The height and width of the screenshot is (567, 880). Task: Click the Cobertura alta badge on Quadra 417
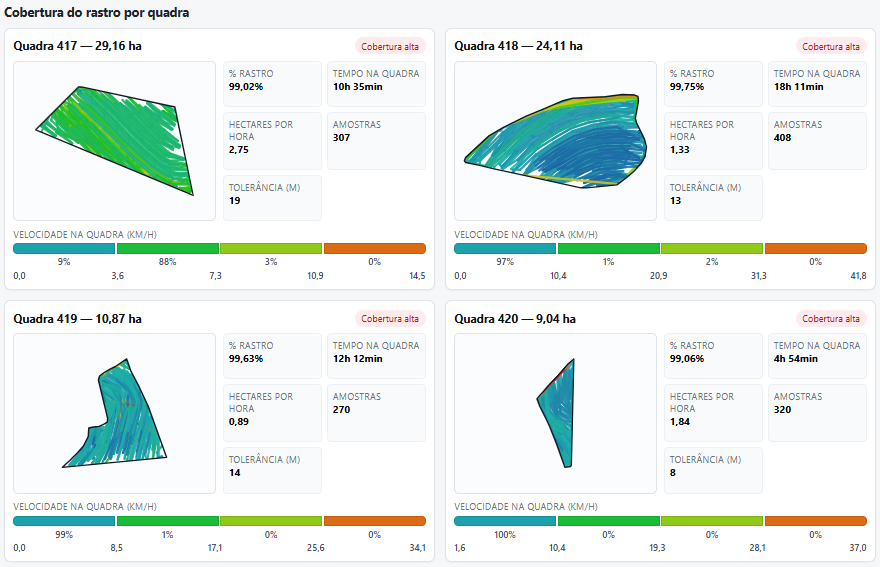390,47
